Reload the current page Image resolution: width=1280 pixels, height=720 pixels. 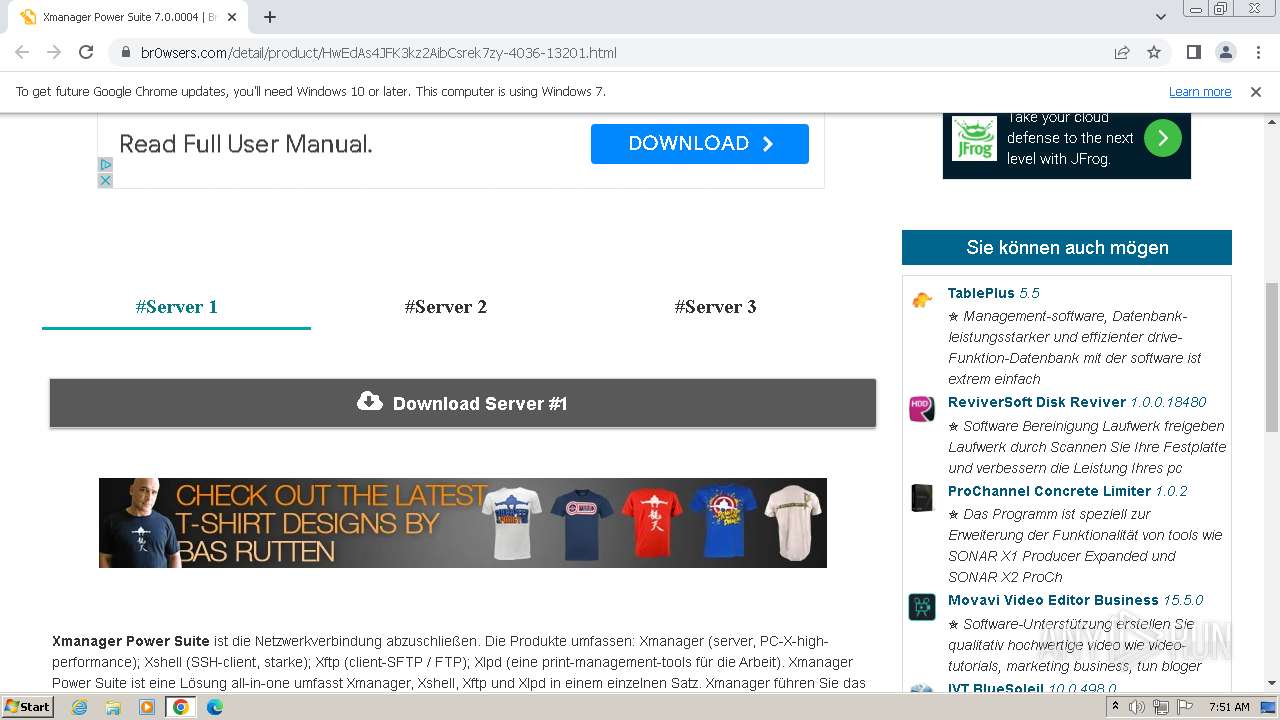86,52
